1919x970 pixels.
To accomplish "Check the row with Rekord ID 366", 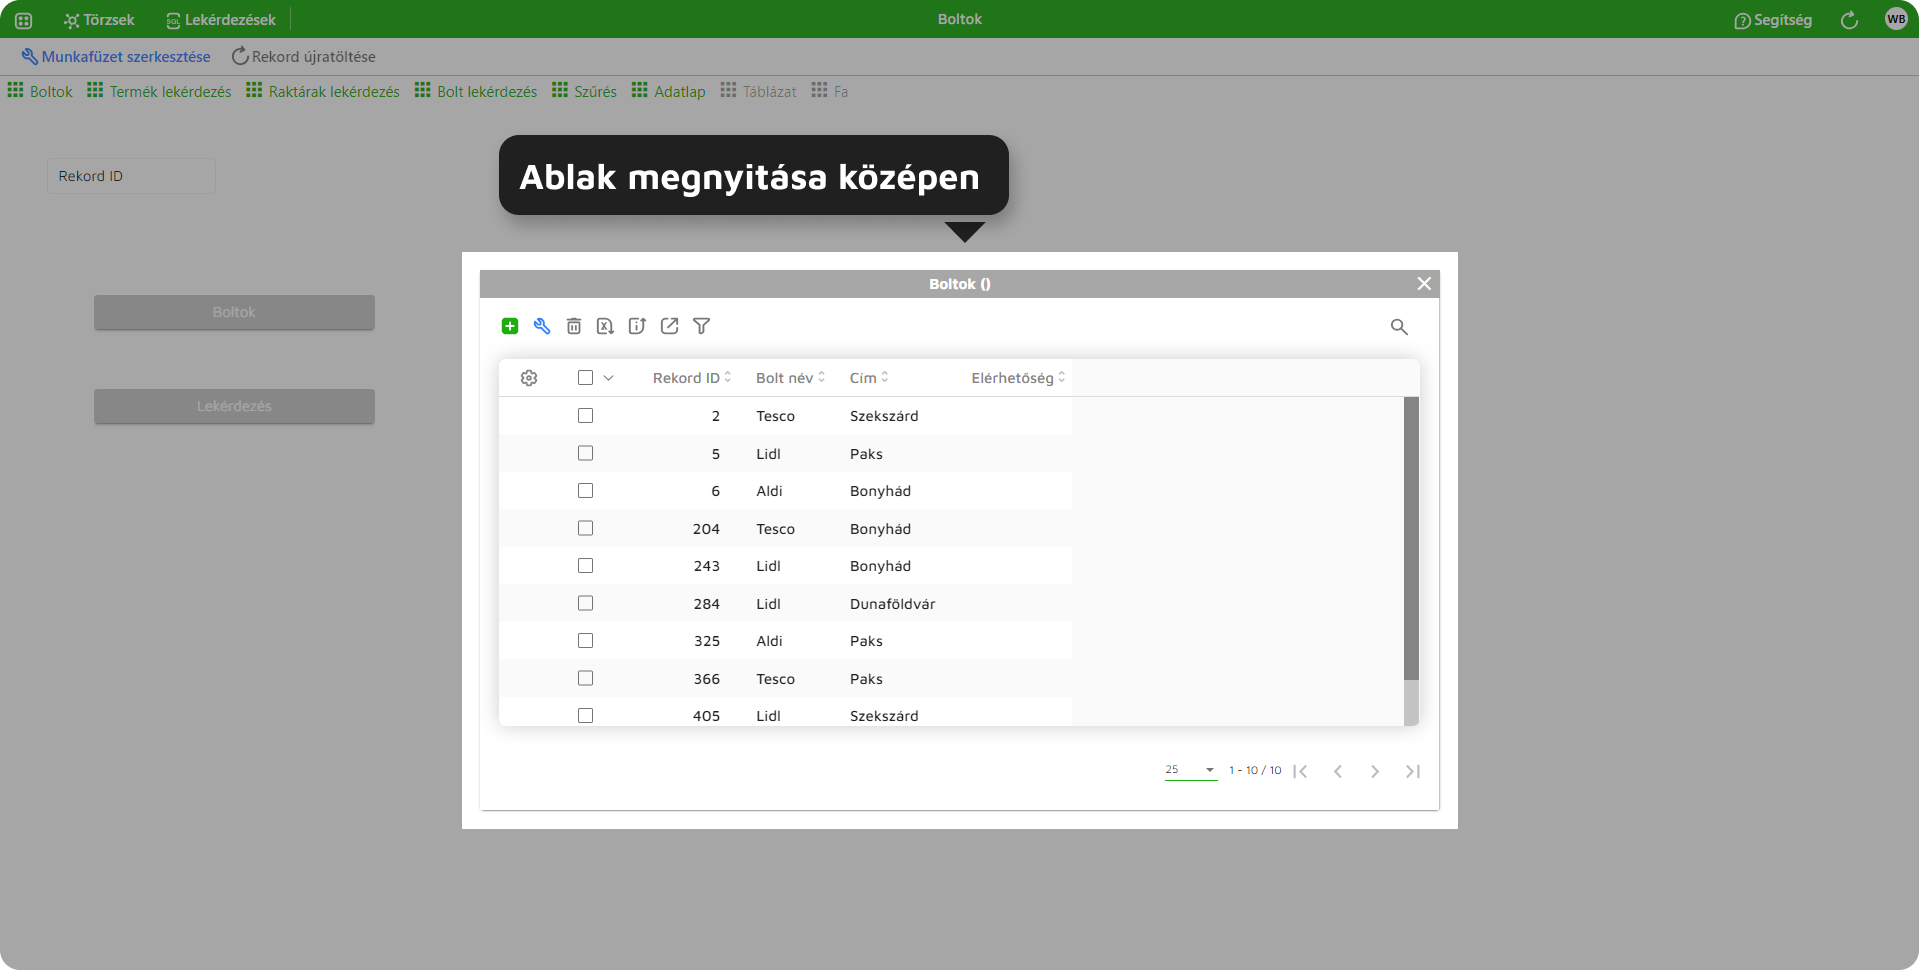I will pos(586,678).
